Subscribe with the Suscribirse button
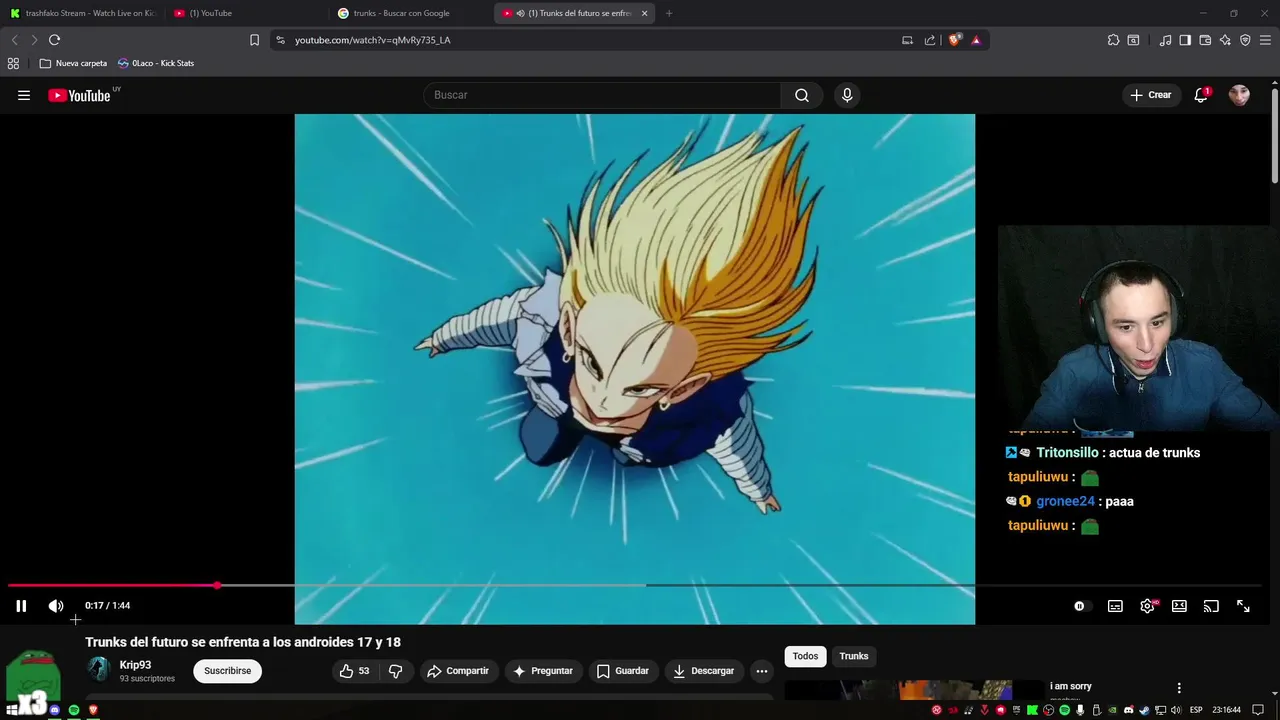 point(228,671)
